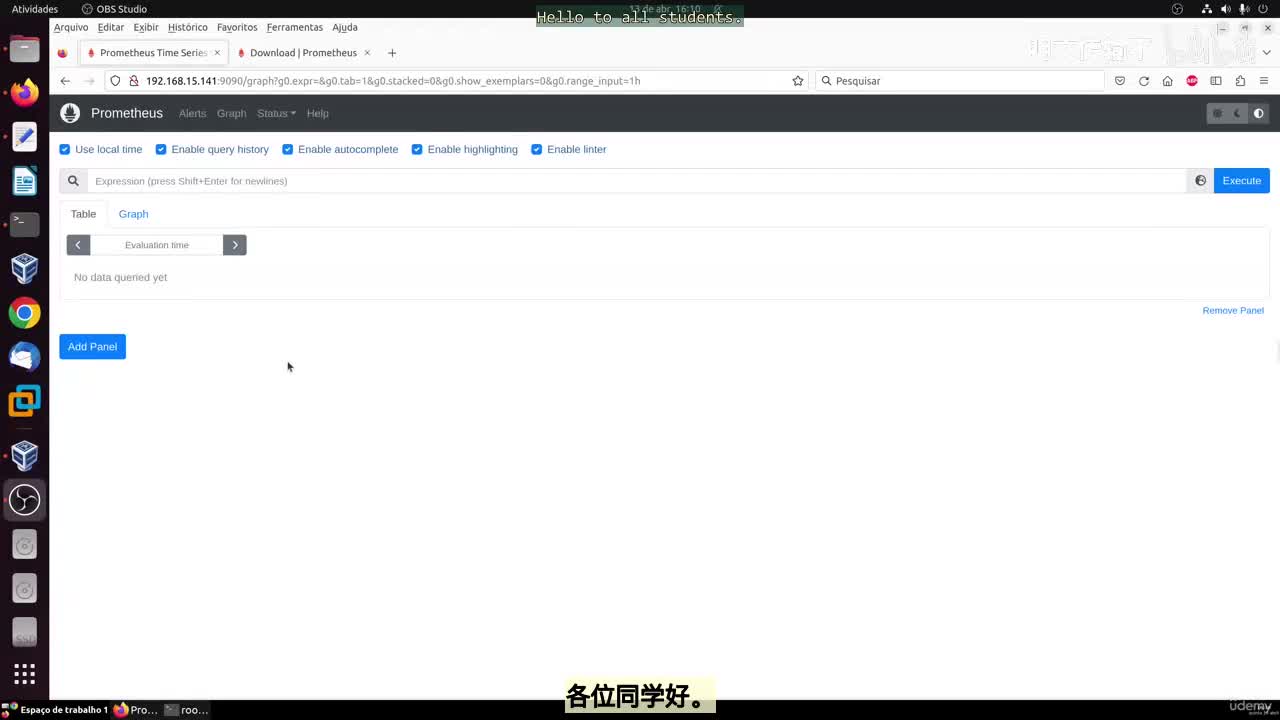This screenshot has height=720, width=1280.
Task: Open the Histórico menu
Action: 188,27
